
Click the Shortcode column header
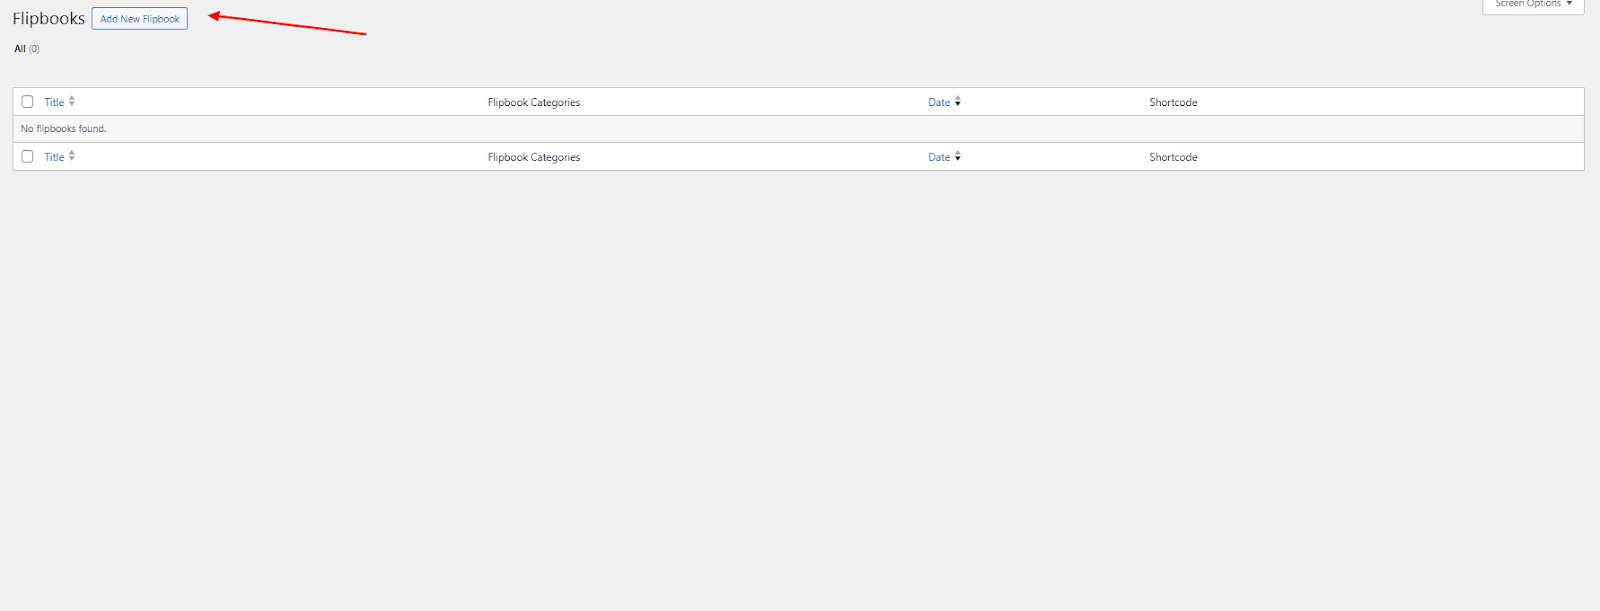(1173, 102)
